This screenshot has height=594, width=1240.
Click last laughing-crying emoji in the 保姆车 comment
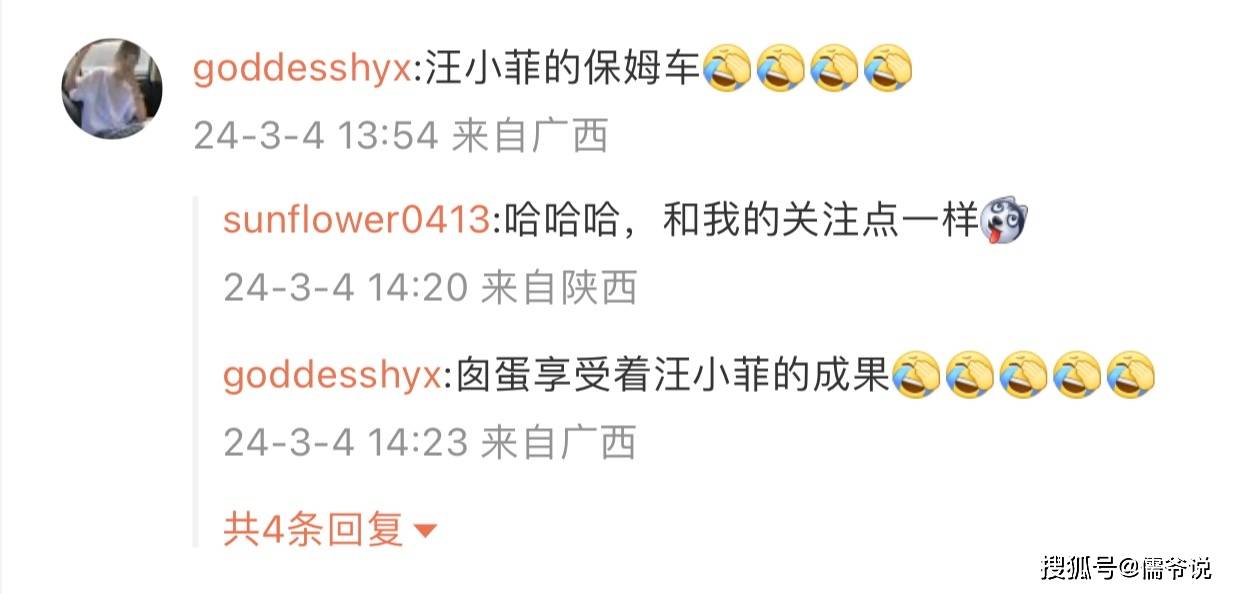point(888,71)
